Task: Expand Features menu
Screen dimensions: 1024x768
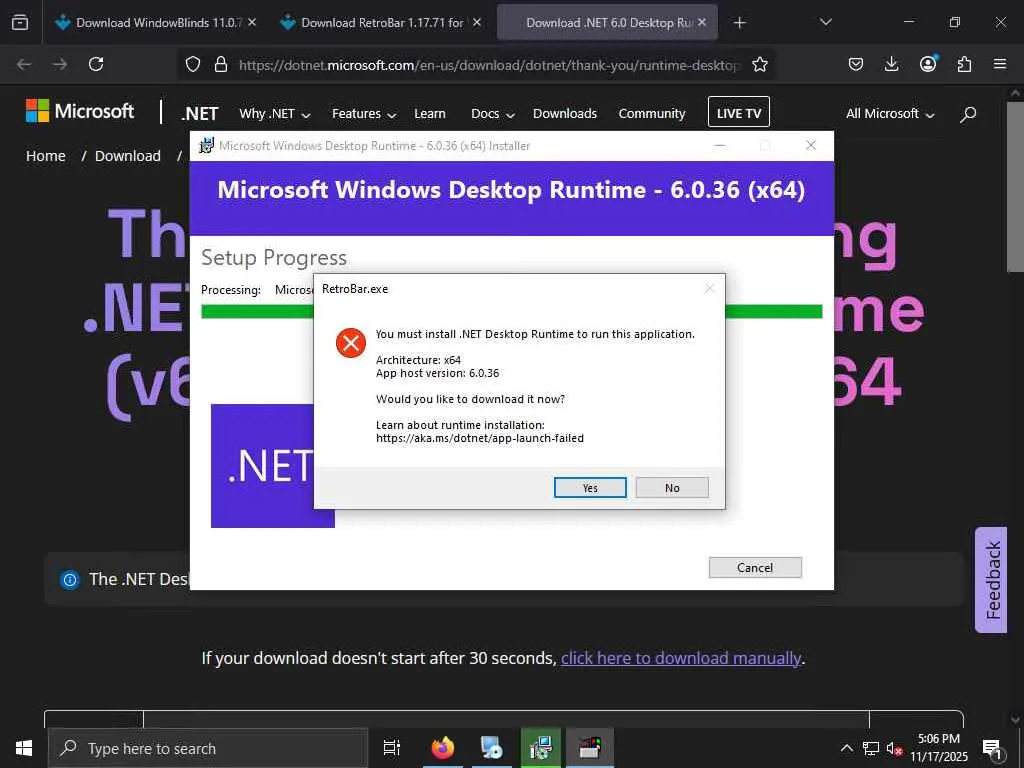Action: click(364, 114)
